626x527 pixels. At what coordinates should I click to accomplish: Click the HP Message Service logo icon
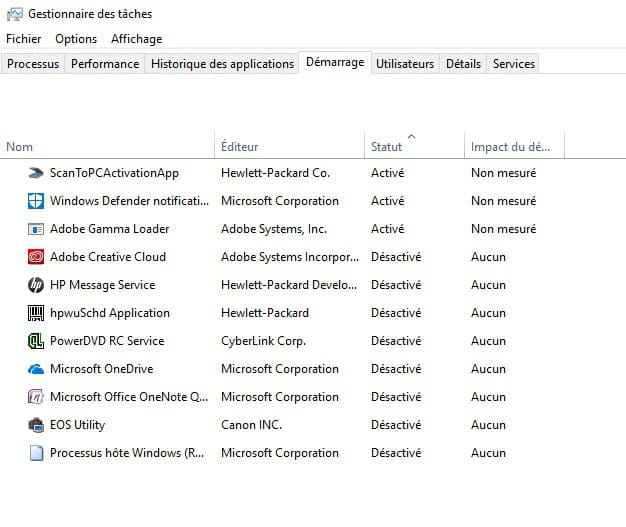pyautogui.click(x=36, y=285)
